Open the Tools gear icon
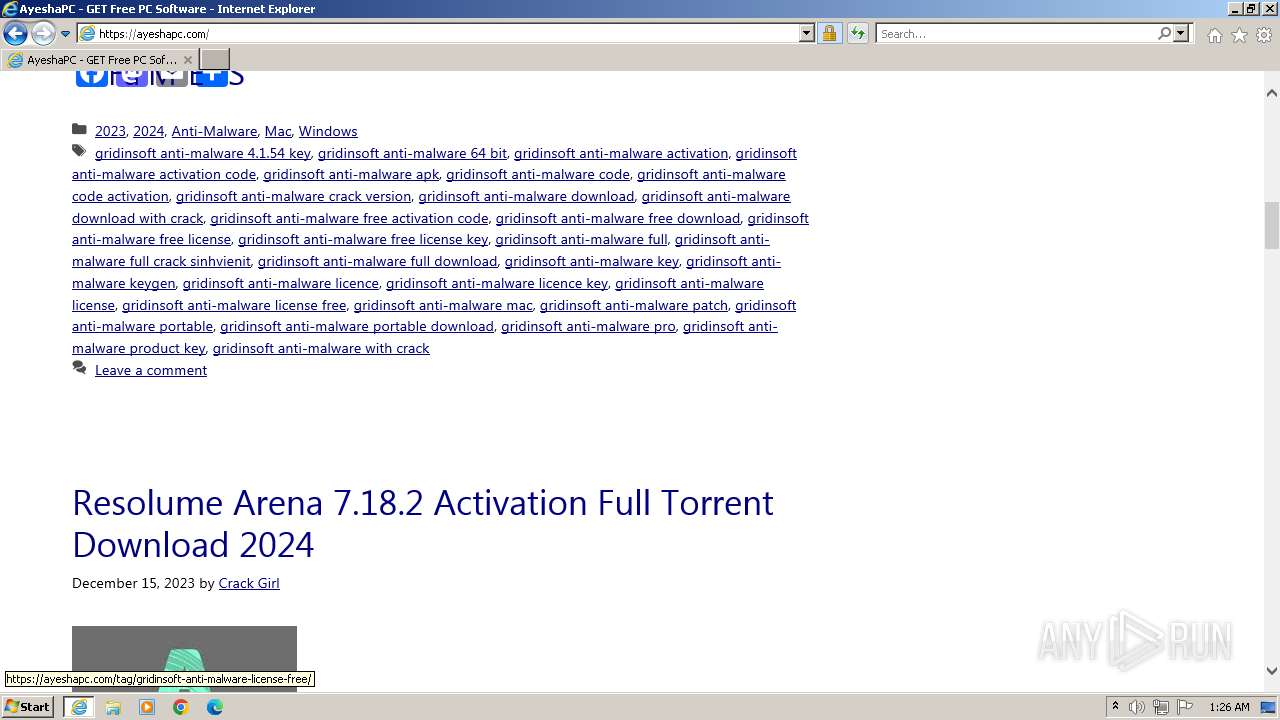 point(1264,35)
